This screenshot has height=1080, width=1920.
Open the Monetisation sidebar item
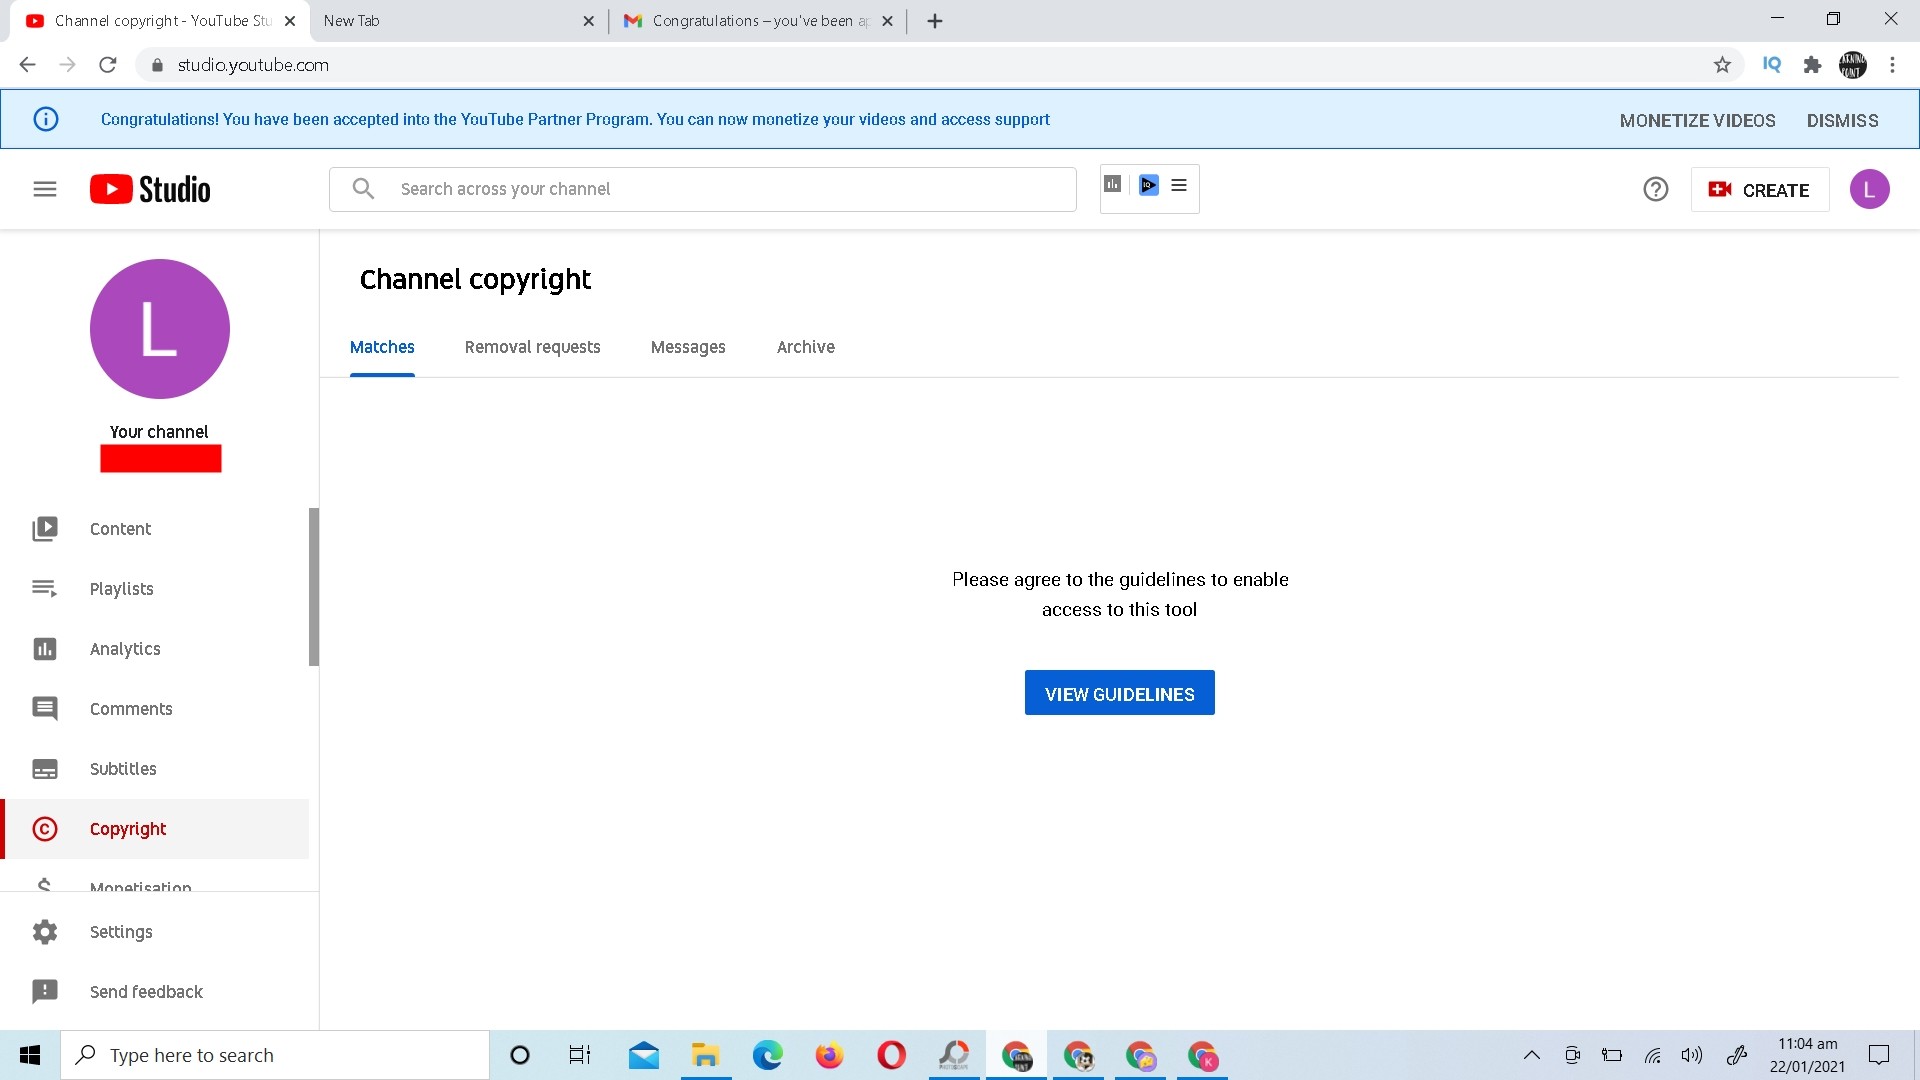click(140, 884)
